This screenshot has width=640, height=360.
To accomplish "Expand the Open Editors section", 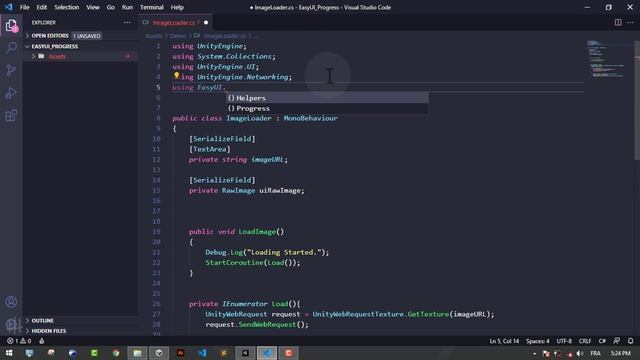I will [27, 36].
